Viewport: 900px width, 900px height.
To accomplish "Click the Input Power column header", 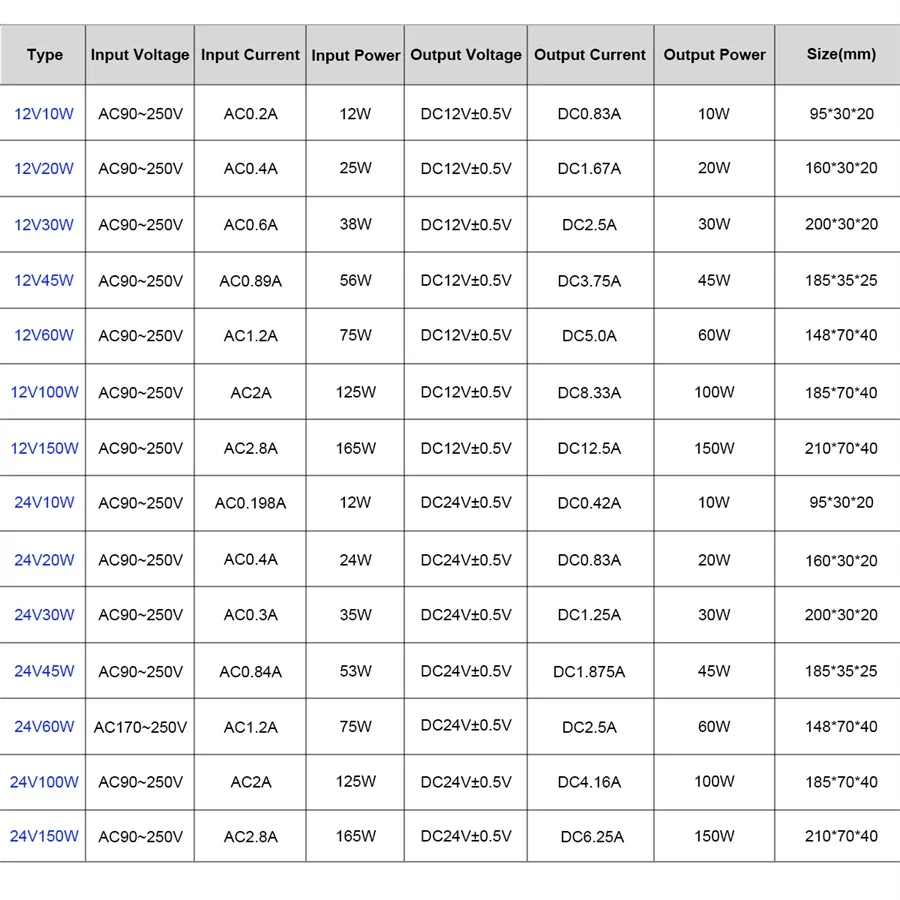I will tap(355, 56).
